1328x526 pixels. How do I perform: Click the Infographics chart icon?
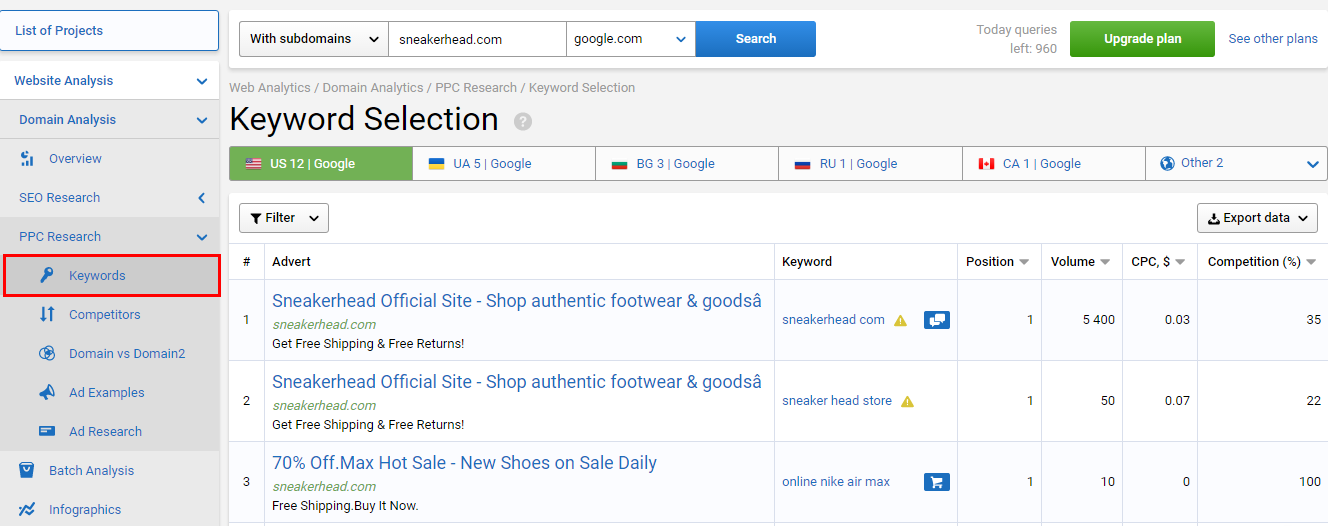click(x=27, y=509)
